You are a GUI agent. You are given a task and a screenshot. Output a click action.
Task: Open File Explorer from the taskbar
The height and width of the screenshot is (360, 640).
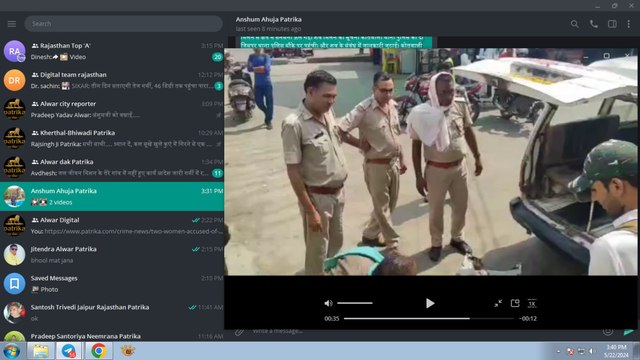pyautogui.click(x=41, y=351)
